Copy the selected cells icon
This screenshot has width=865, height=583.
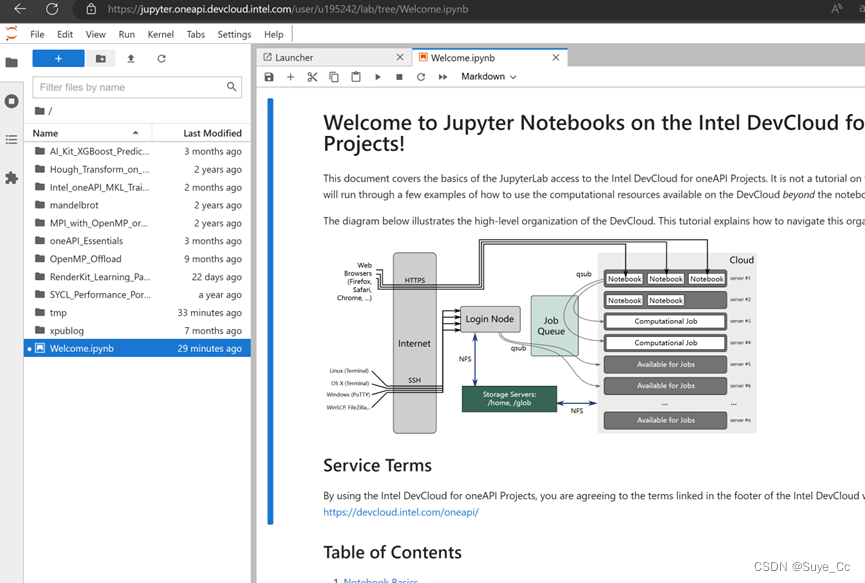334,77
